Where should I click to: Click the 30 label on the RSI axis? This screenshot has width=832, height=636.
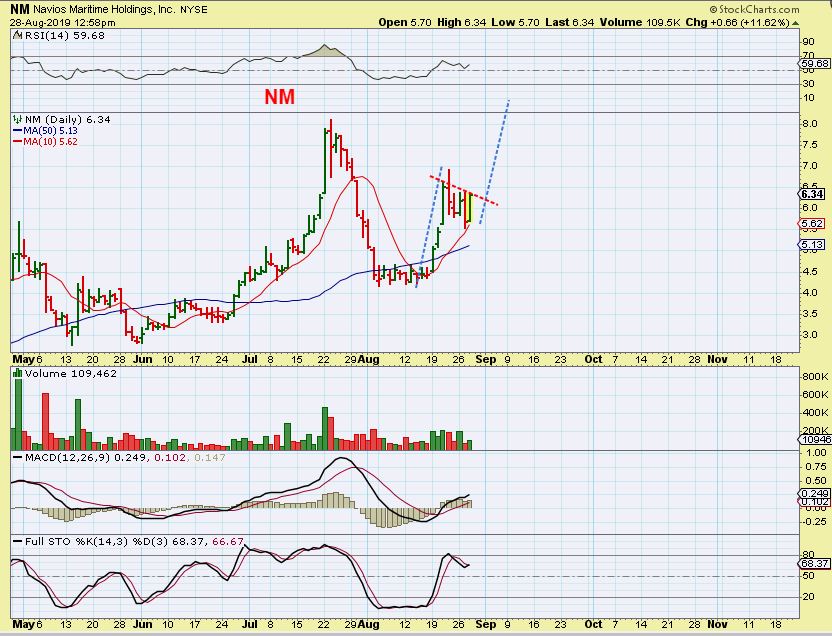[x=809, y=84]
